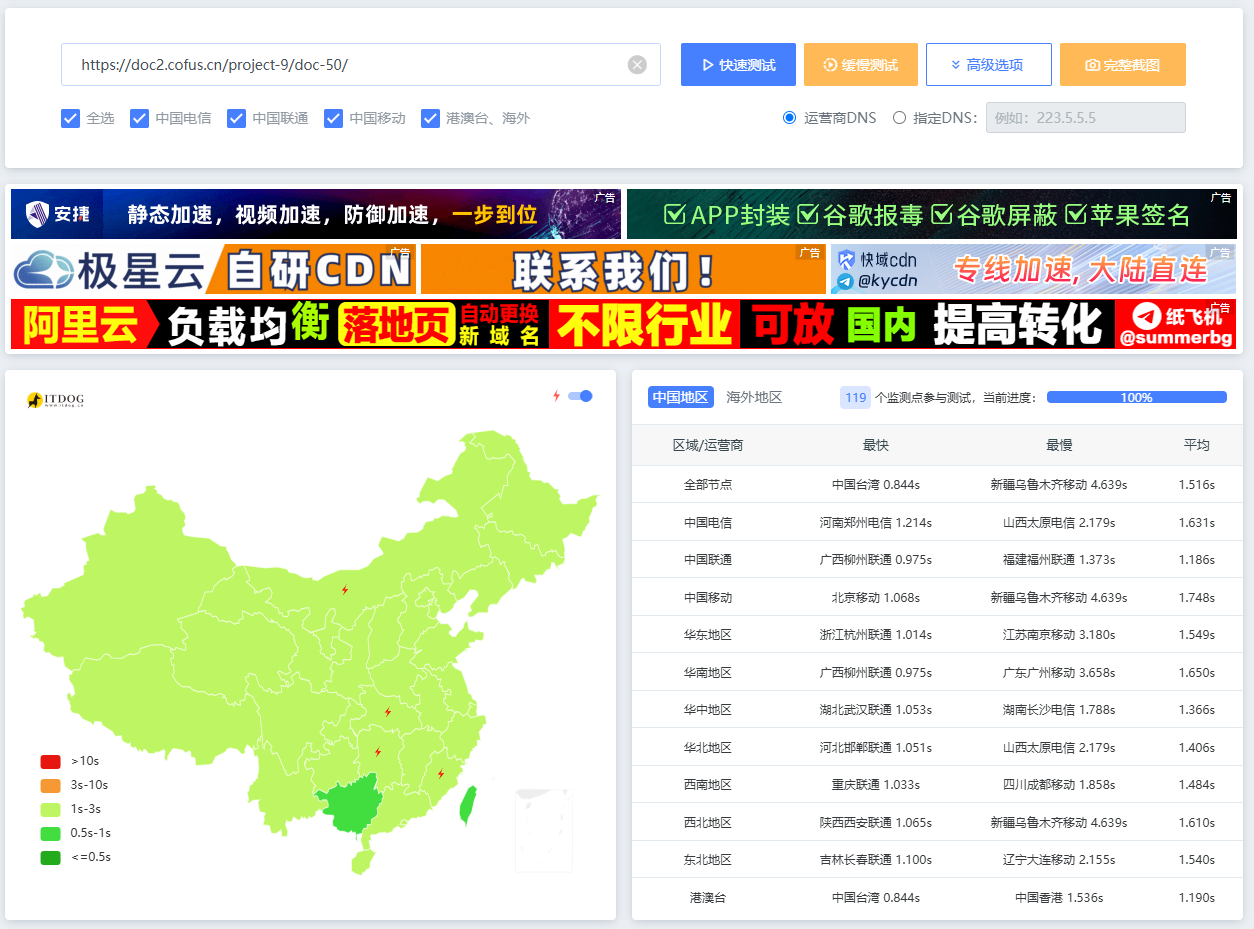
Task: Click the ITDOG logo on the map
Action: click(x=55, y=400)
